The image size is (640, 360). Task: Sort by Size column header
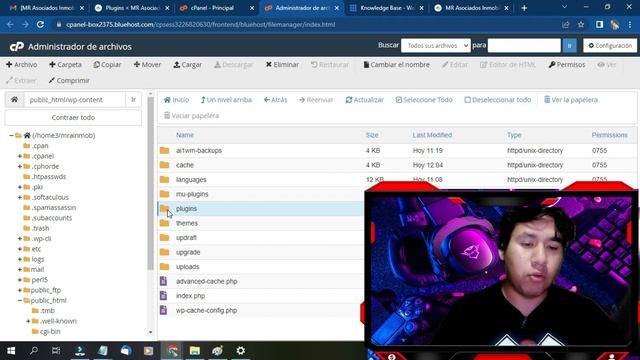click(372, 135)
